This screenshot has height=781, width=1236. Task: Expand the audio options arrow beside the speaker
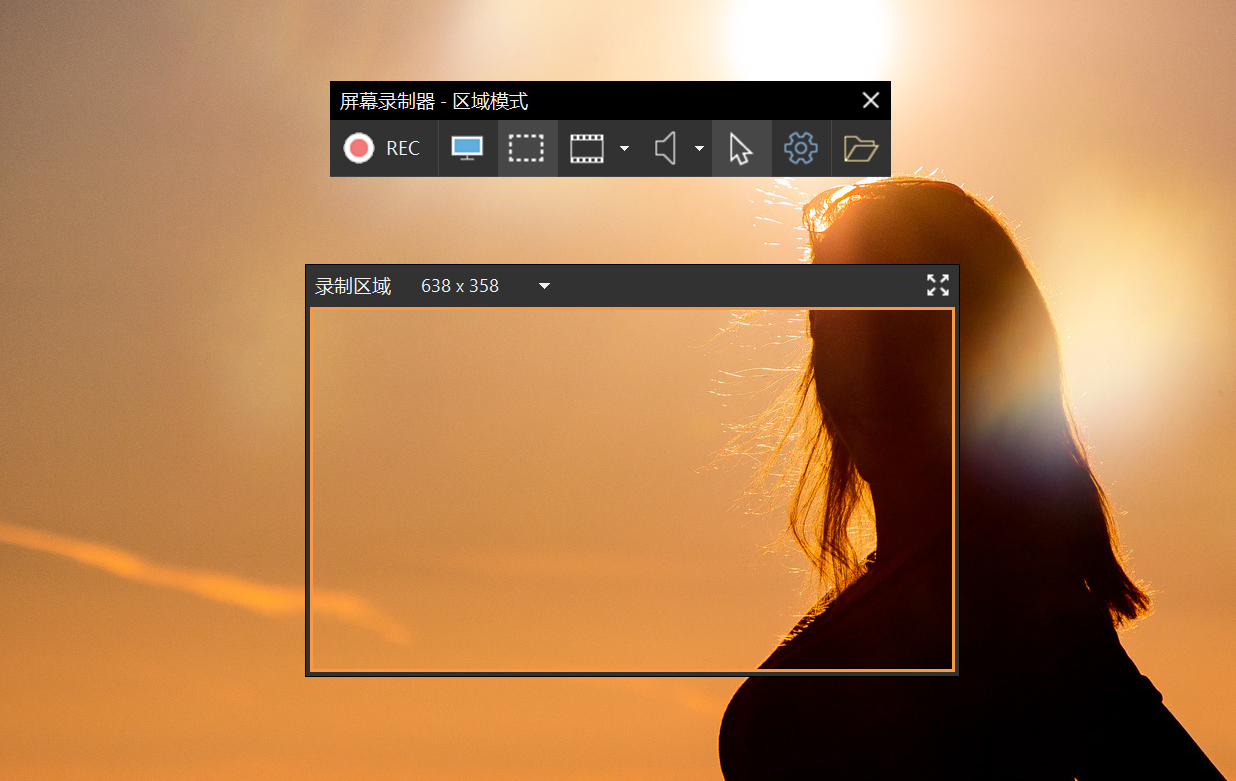click(699, 148)
